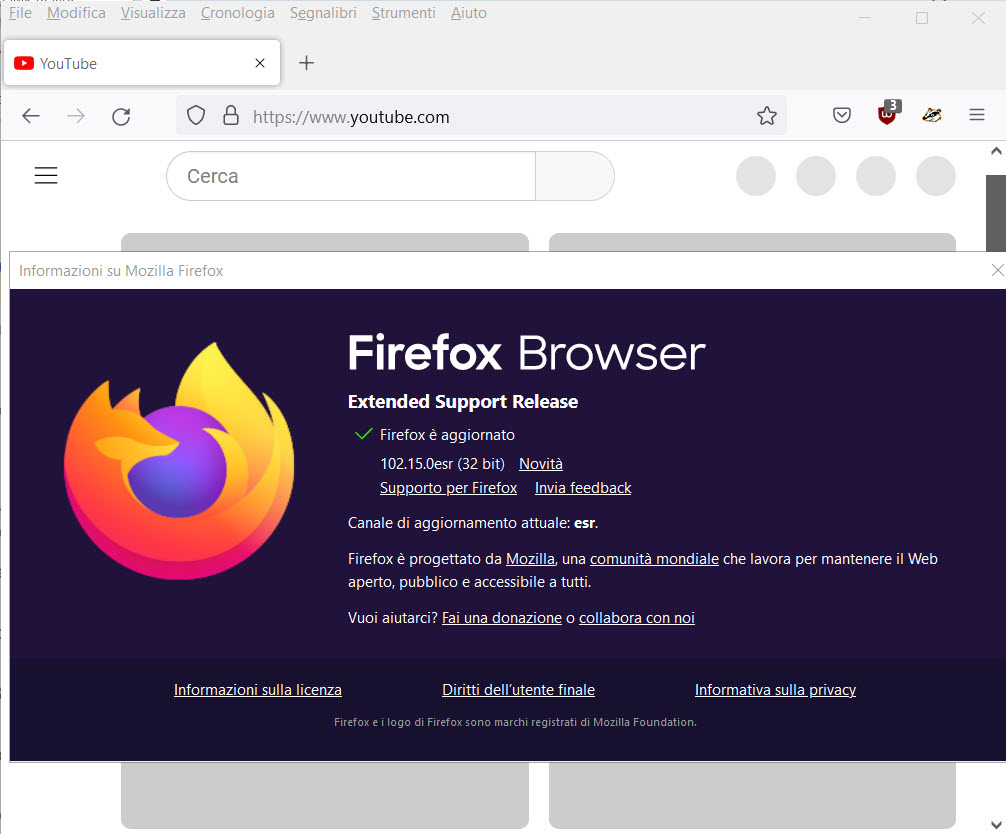
Task: Click the YouTube search submit button
Action: (575, 176)
